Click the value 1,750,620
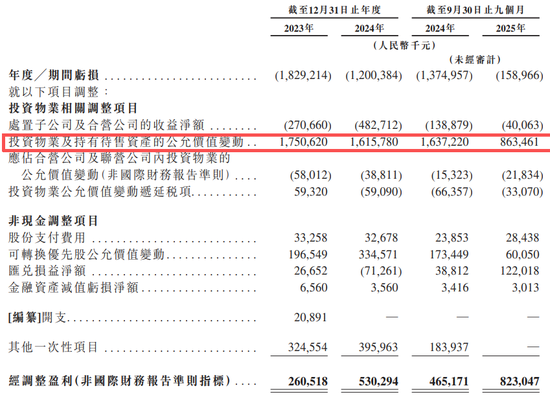Image resolution: width=550 pixels, height=399 pixels. pyautogui.click(x=303, y=142)
